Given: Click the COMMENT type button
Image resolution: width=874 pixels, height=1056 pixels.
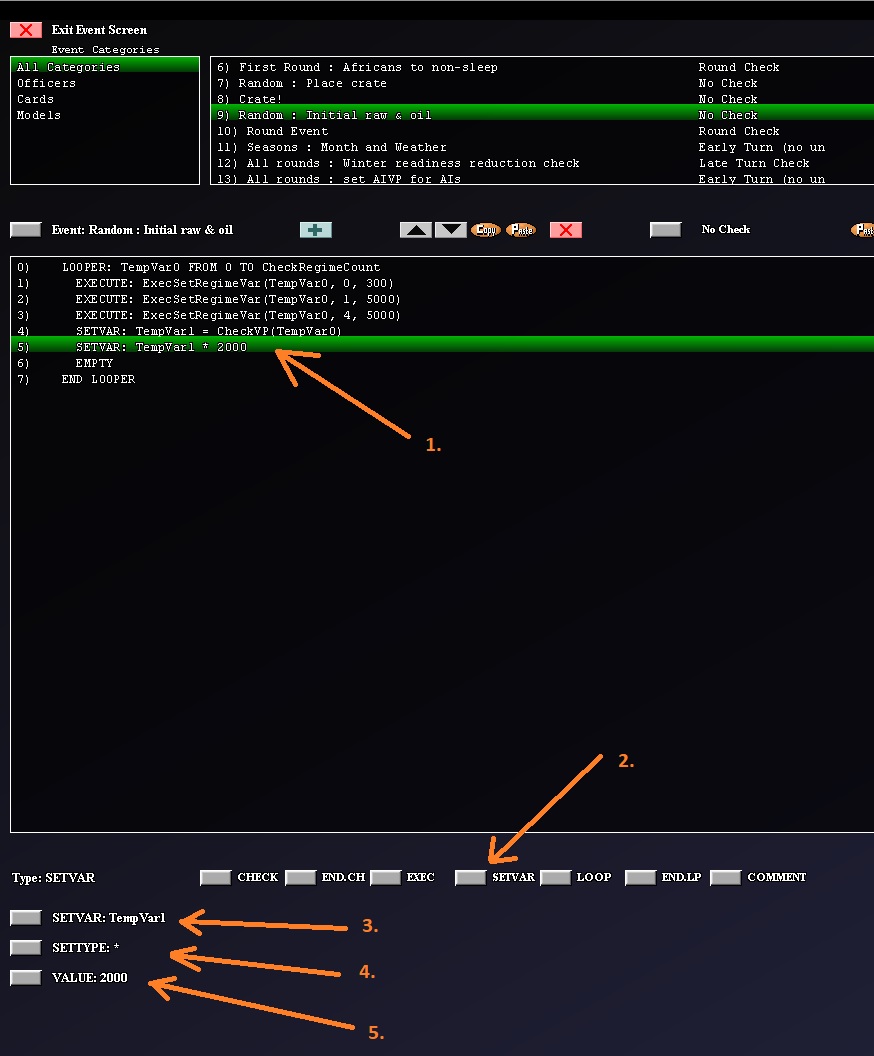Looking at the screenshot, I should click(726, 878).
